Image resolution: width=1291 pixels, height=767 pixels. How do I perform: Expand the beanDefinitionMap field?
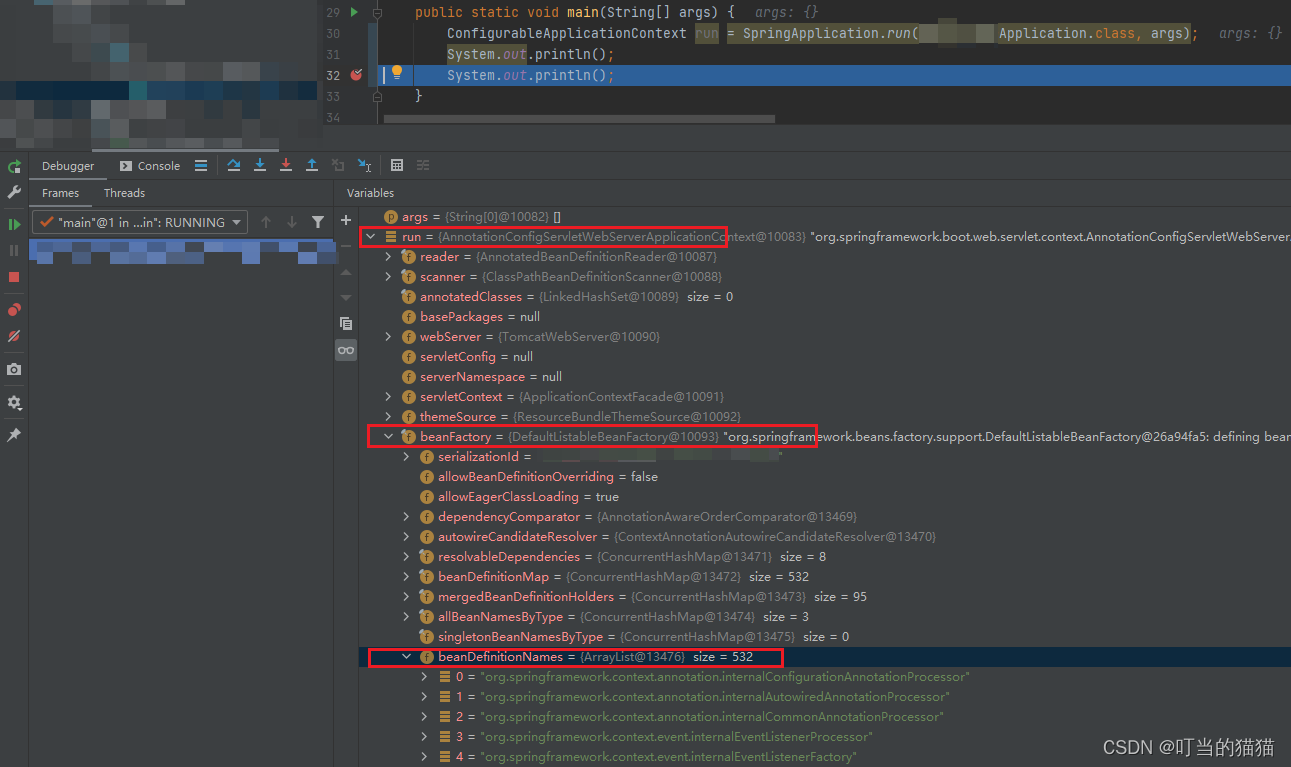click(x=407, y=577)
